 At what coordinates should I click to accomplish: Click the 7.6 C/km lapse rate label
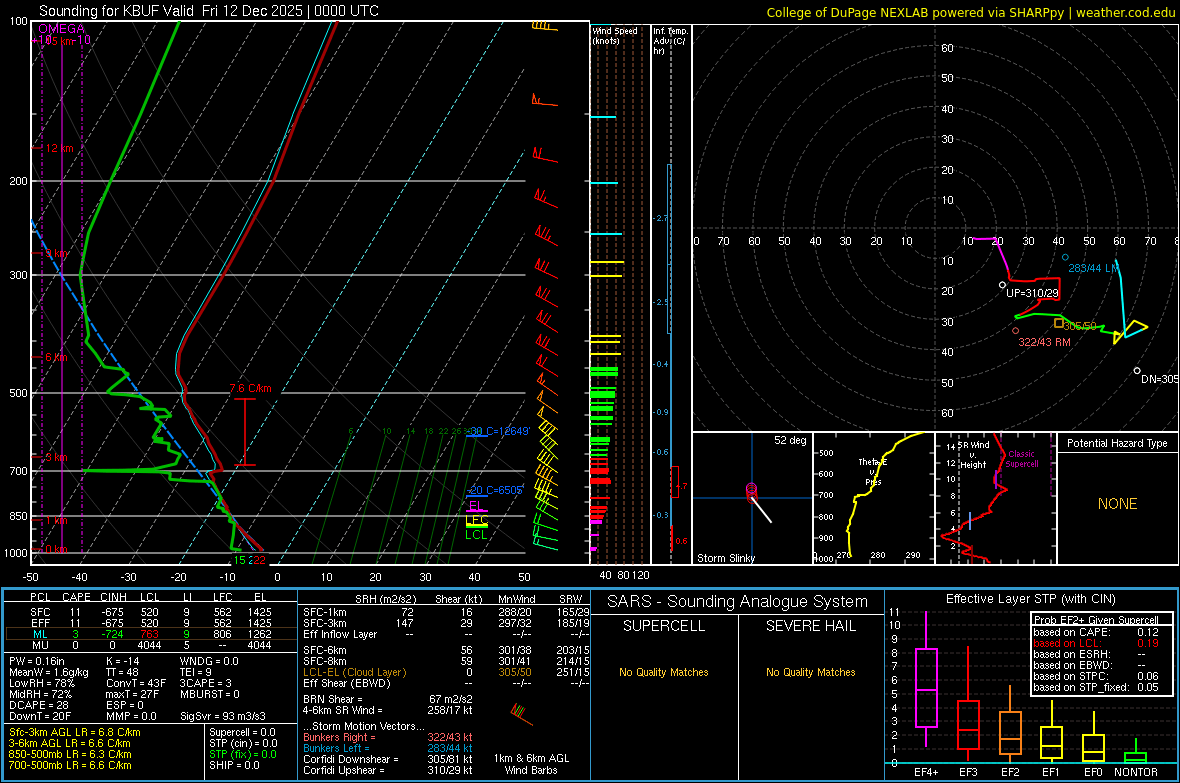[250, 388]
